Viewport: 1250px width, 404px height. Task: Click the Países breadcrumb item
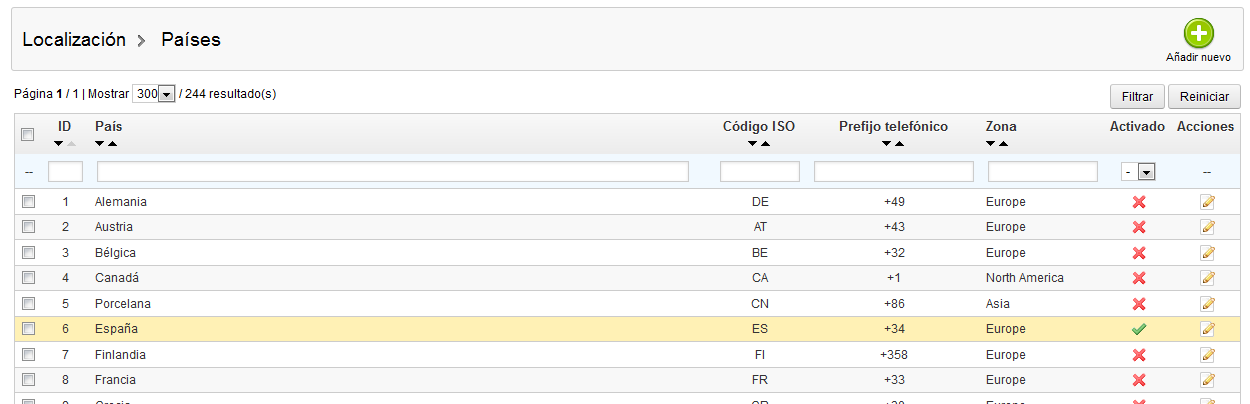[x=191, y=40]
